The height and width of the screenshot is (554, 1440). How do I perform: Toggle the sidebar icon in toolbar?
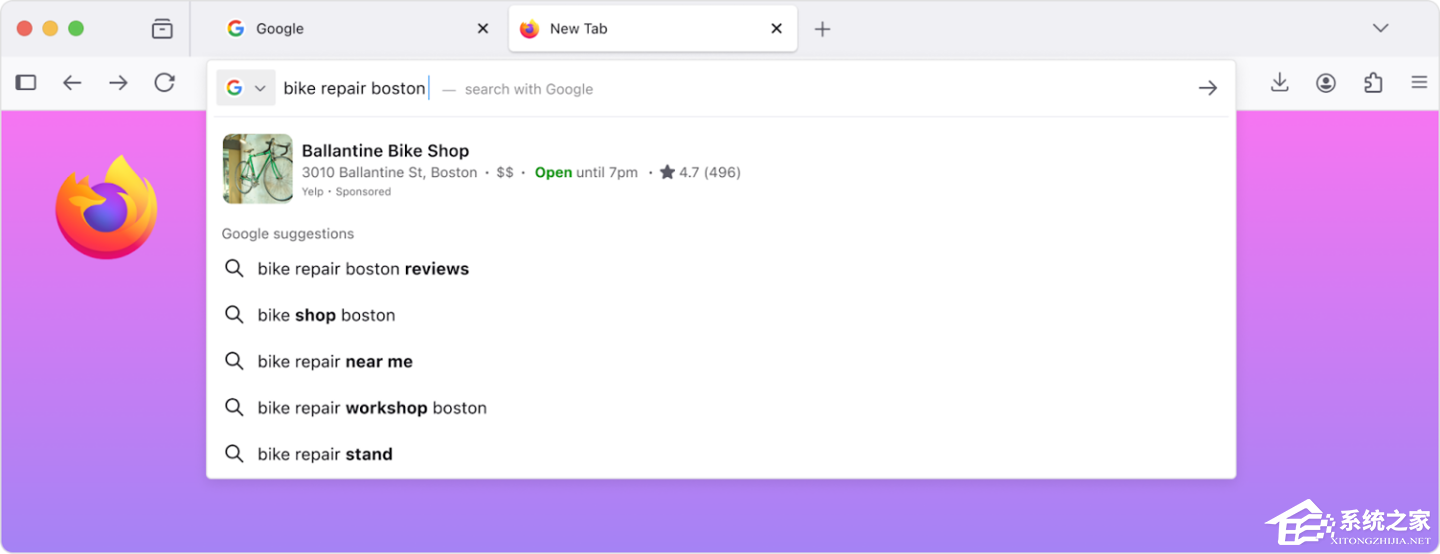(x=26, y=83)
